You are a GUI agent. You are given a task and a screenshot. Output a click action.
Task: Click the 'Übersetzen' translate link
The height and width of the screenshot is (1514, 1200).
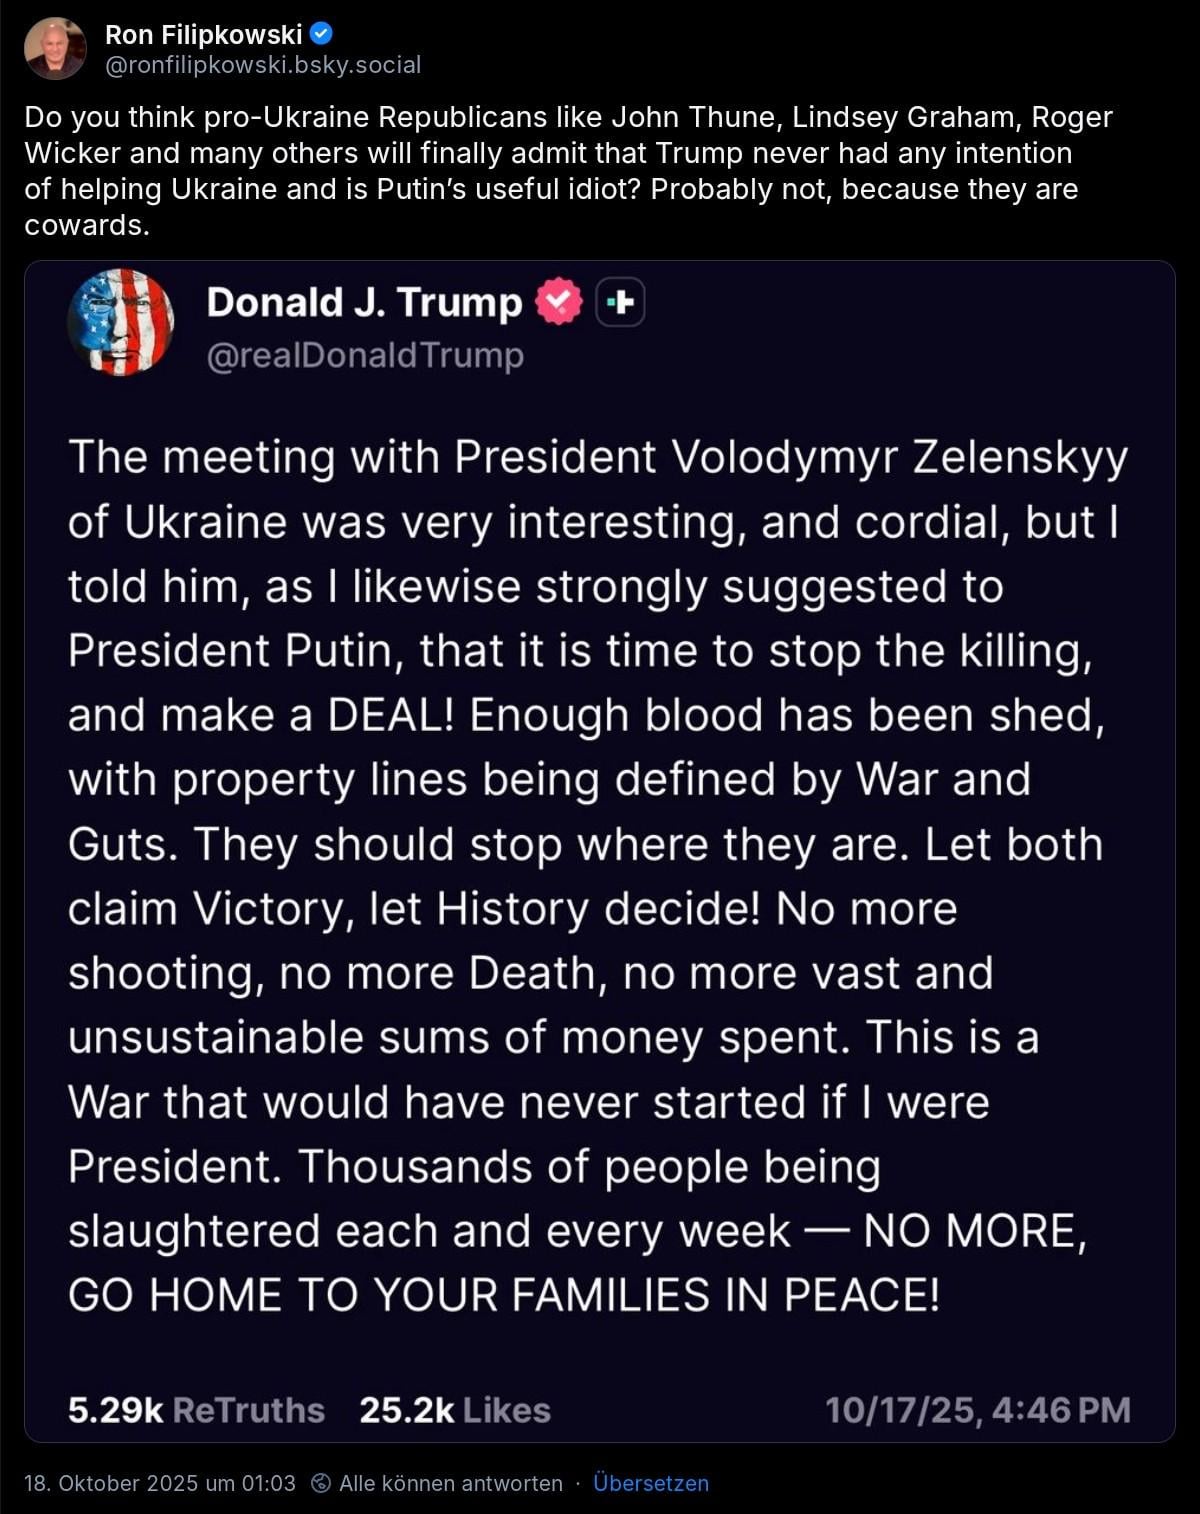[x=650, y=1483]
